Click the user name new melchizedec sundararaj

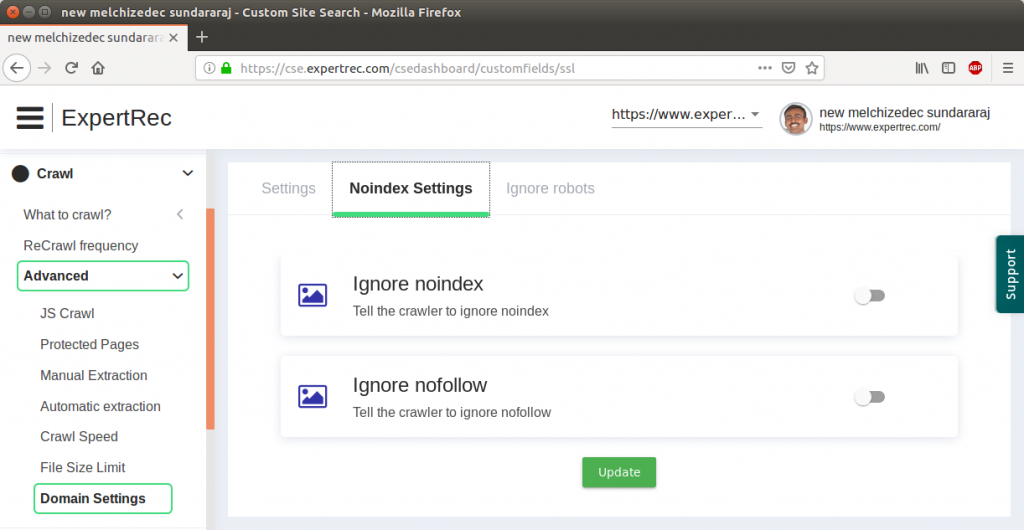[904, 112]
